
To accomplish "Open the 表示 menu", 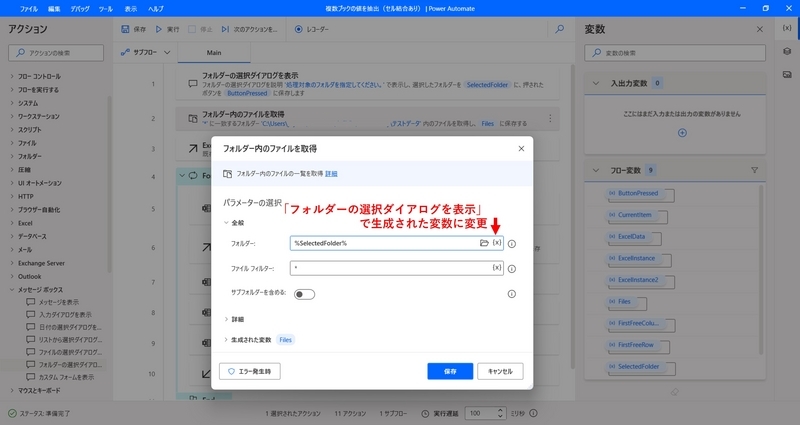I will coord(131,9).
